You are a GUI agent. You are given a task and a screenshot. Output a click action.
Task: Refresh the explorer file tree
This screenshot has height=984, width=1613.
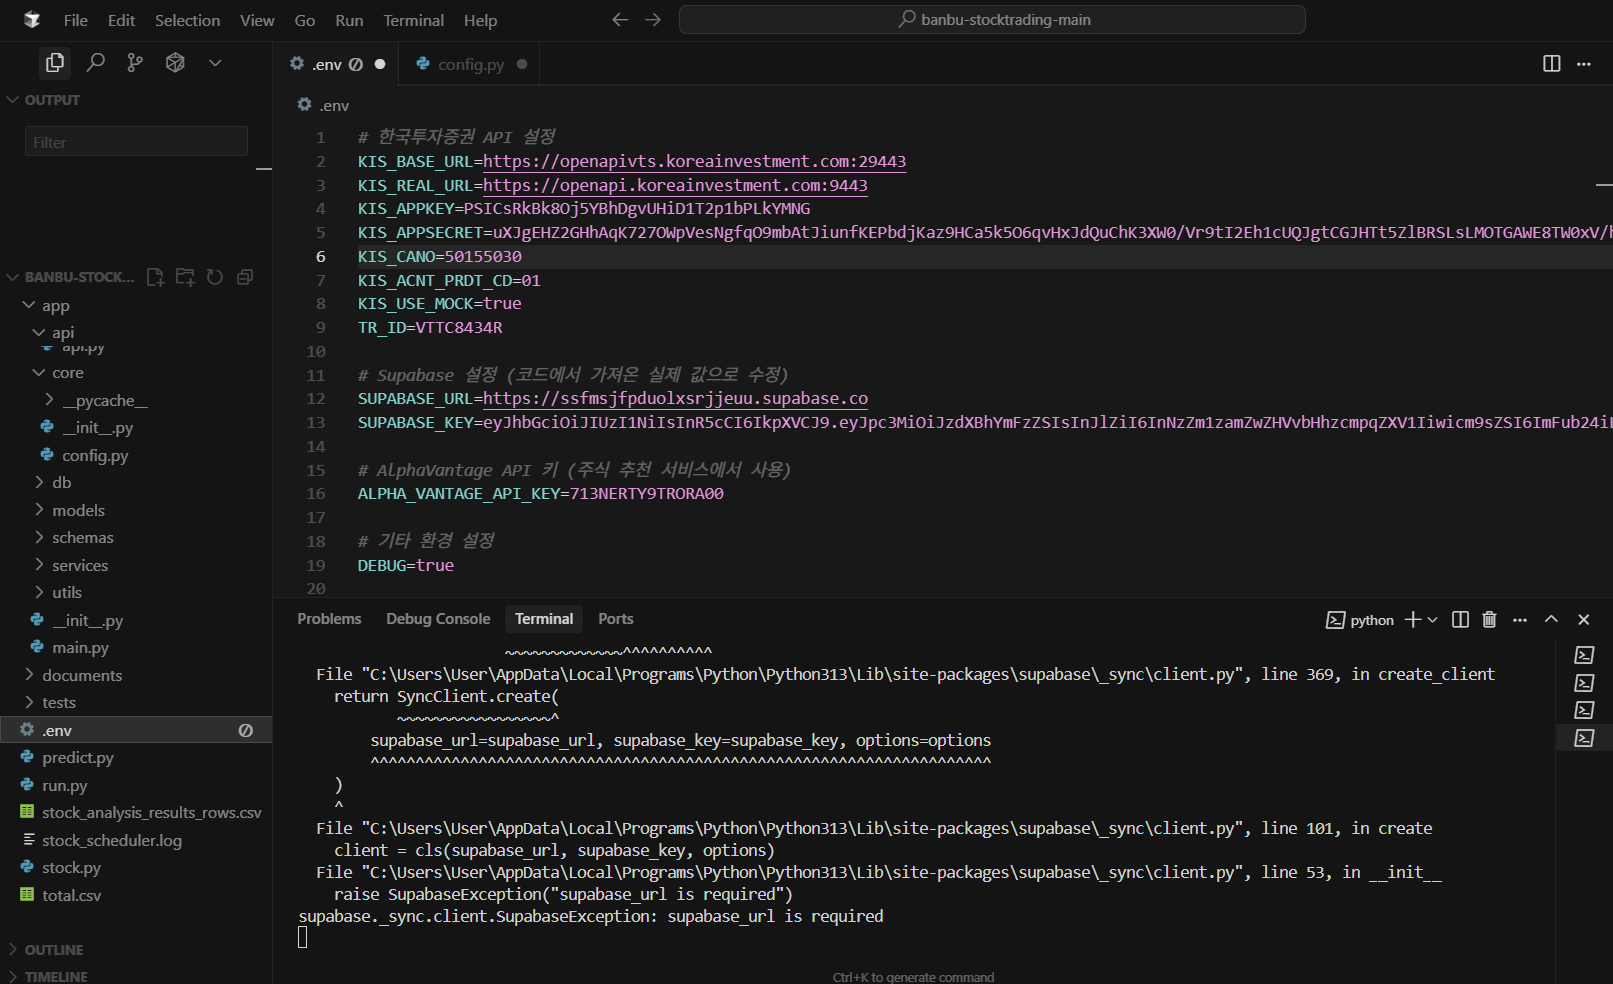pos(215,277)
